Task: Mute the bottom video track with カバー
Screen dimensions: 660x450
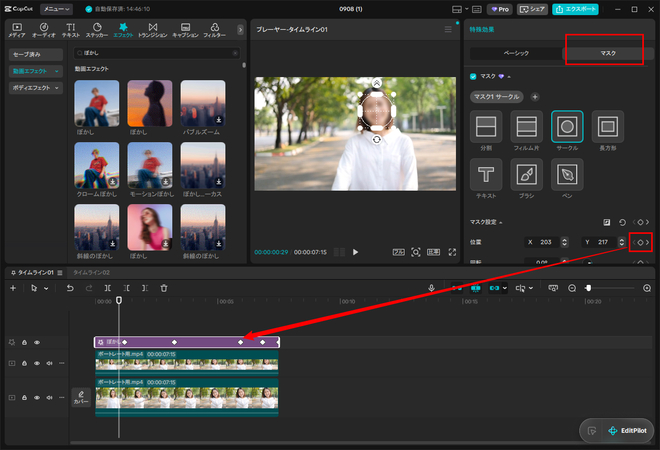Action: coord(49,397)
